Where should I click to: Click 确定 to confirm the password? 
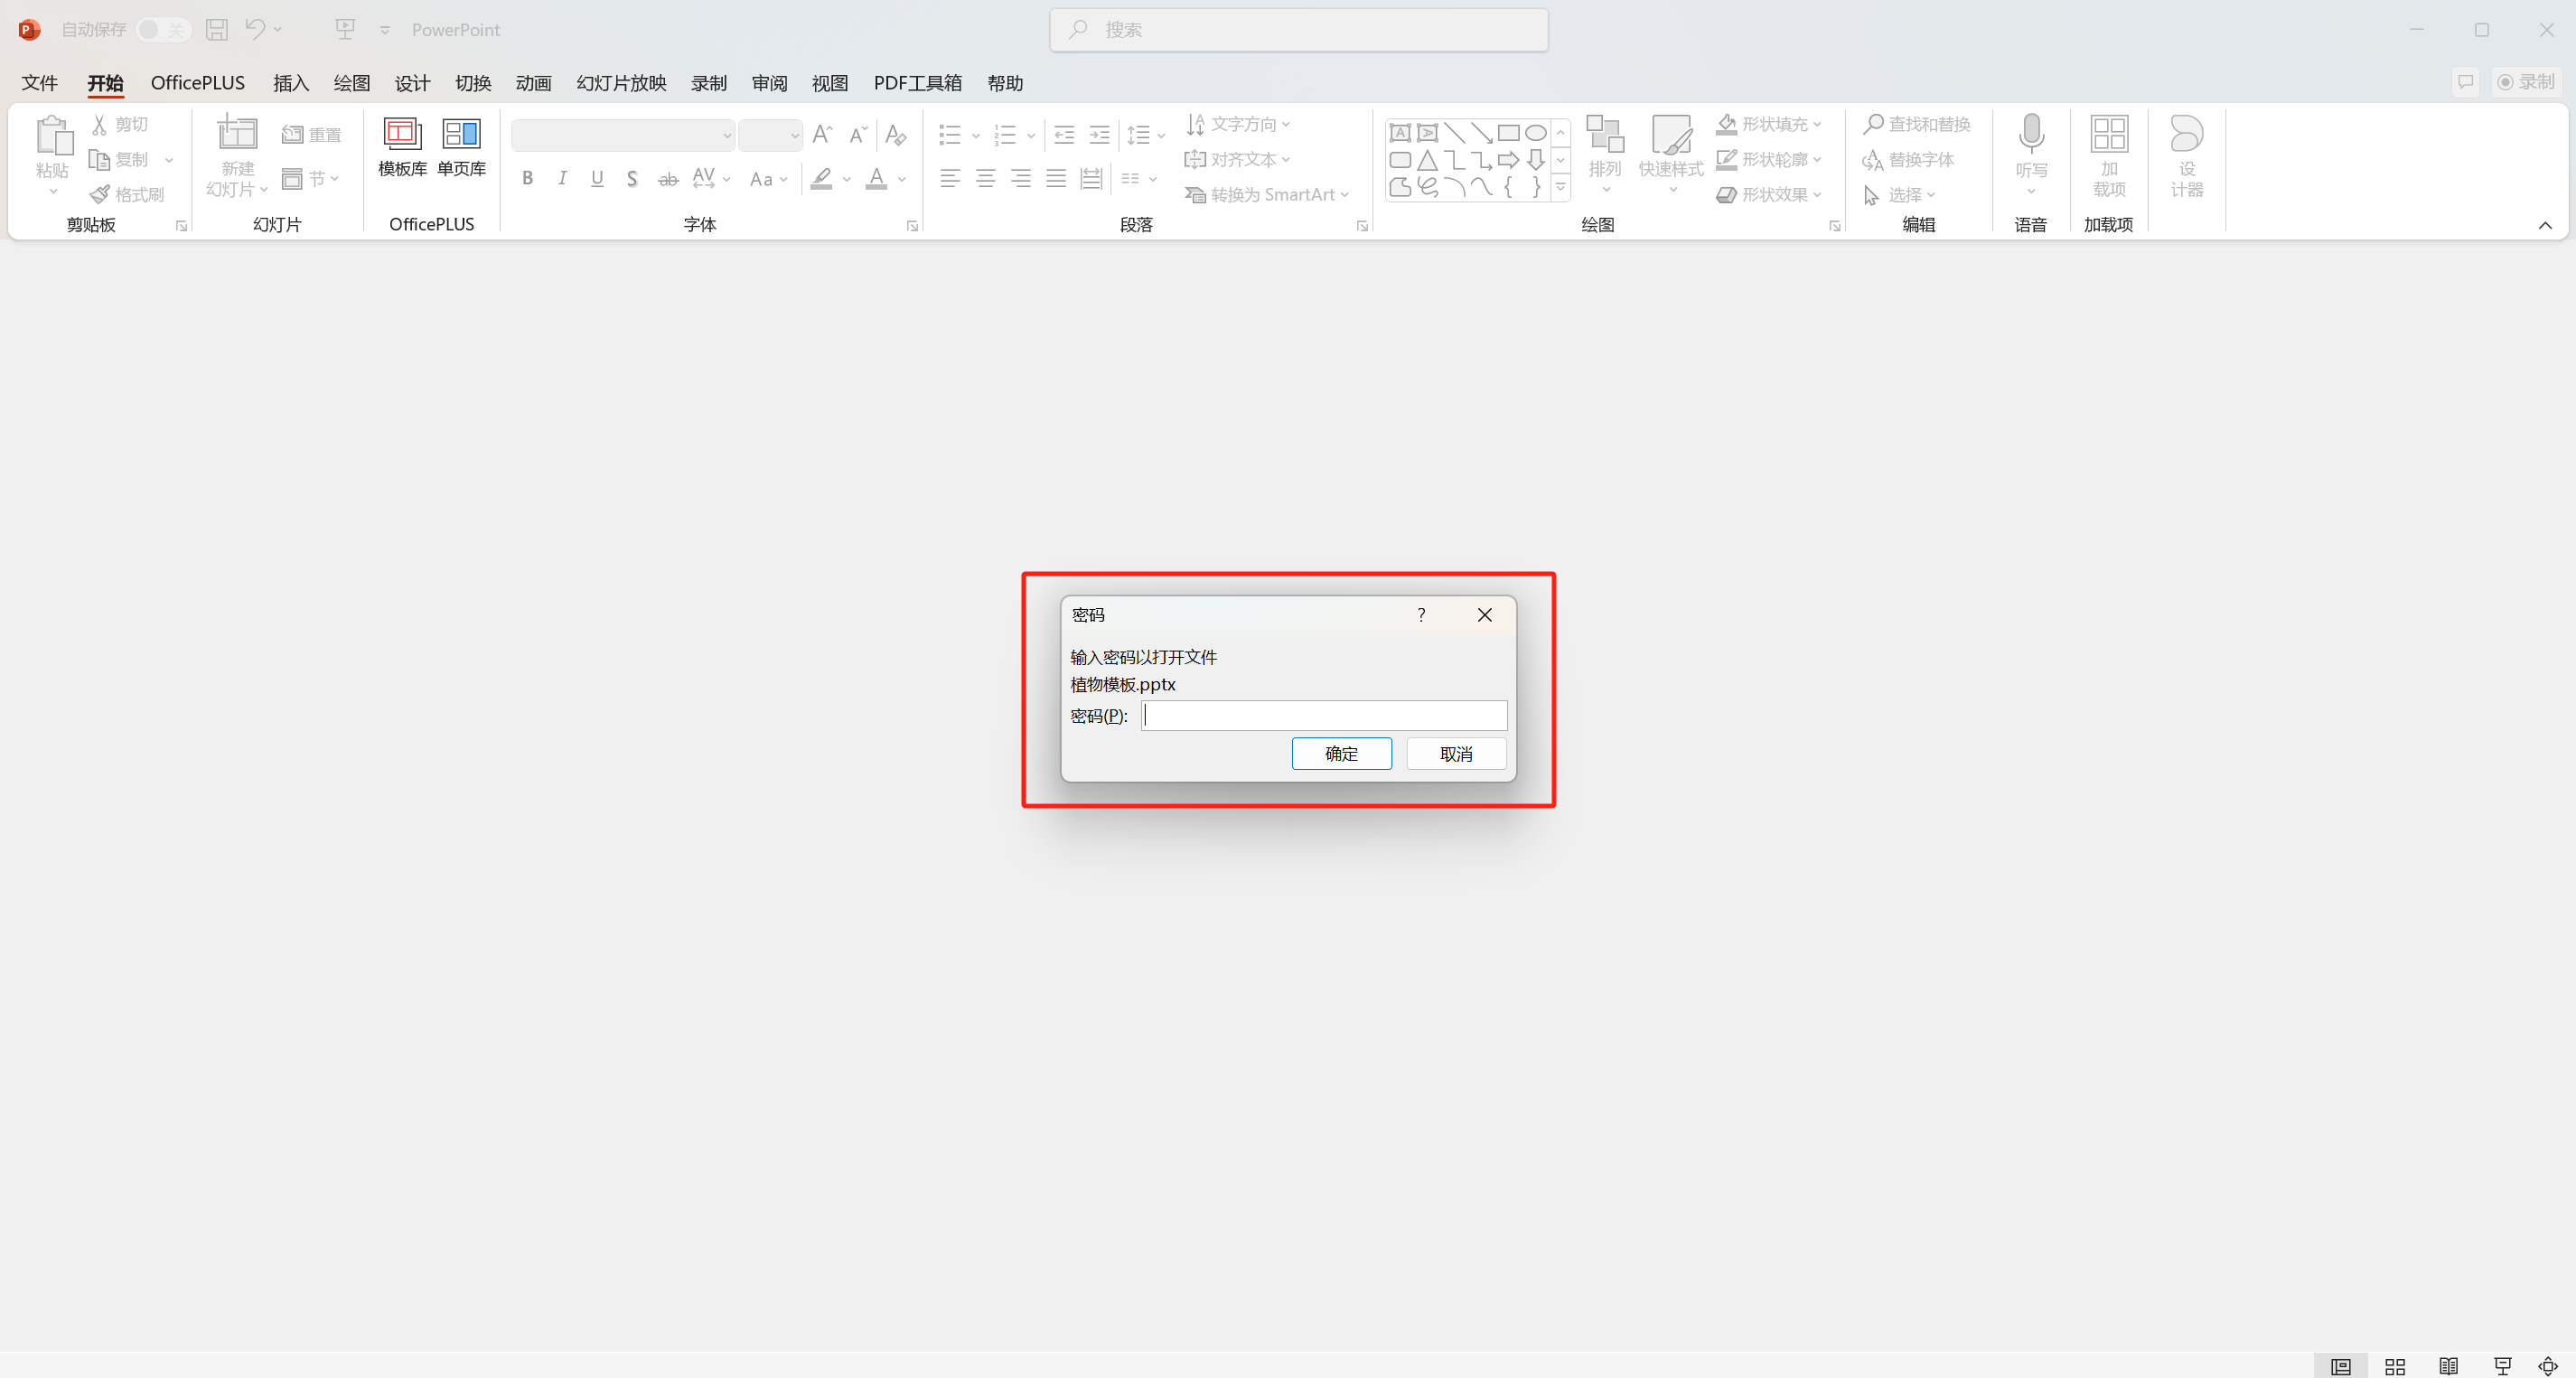1340,753
